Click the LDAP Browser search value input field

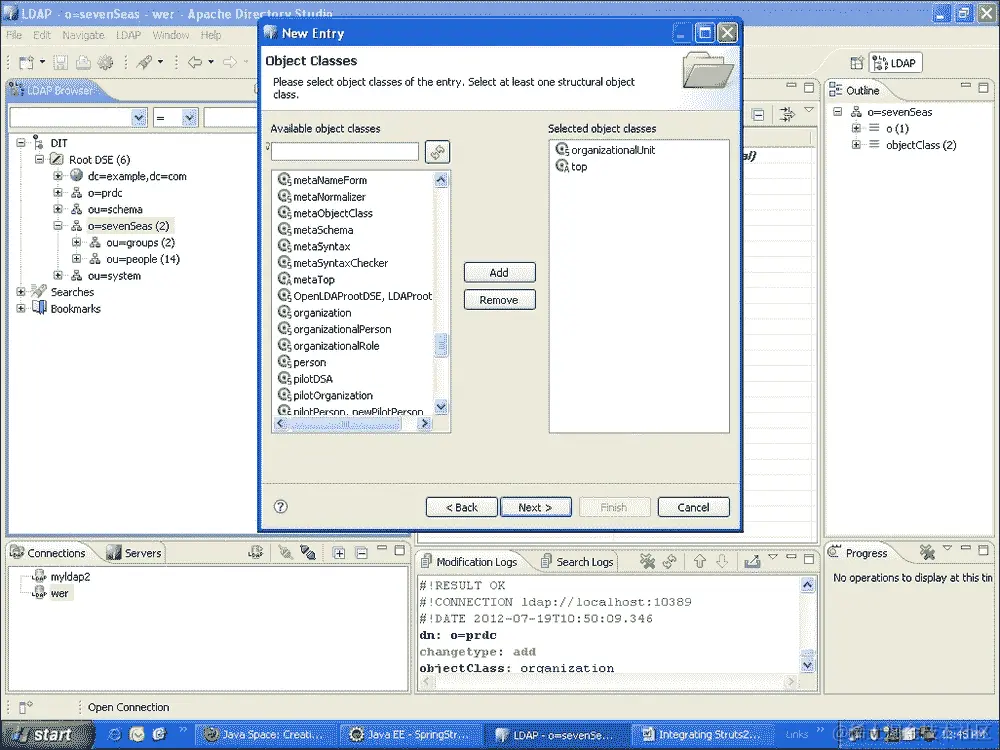[x=231, y=117]
